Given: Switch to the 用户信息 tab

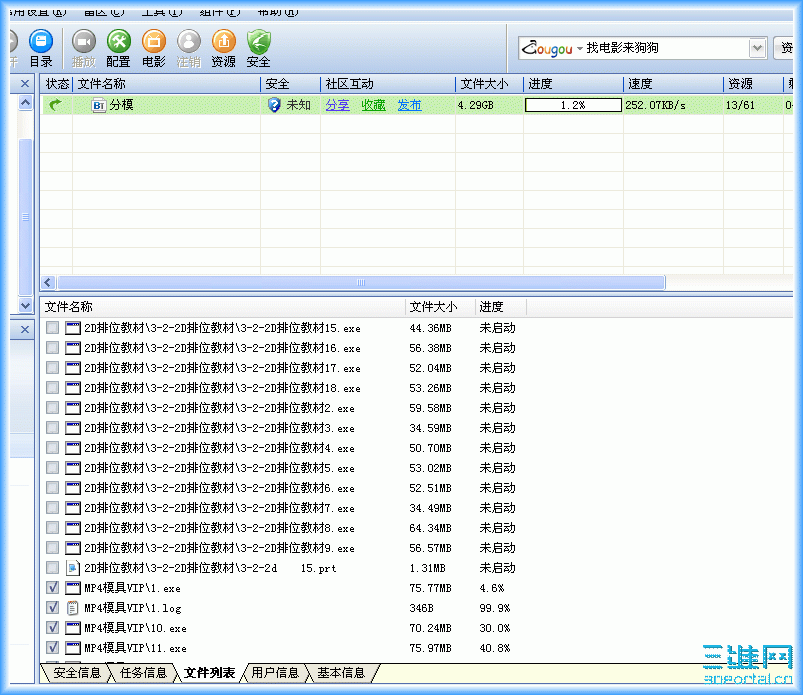Looking at the screenshot, I should [275, 672].
